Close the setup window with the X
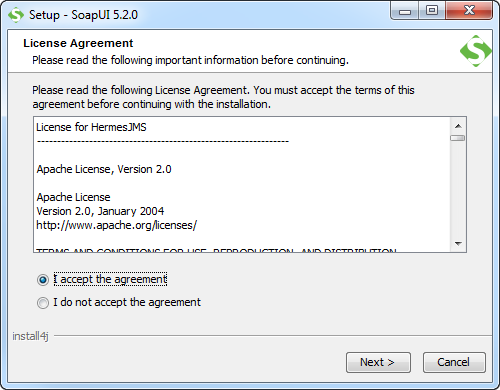Image resolution: width=500 pixels, height=390 pixels. pyautogui.click(x=469, y=11)
